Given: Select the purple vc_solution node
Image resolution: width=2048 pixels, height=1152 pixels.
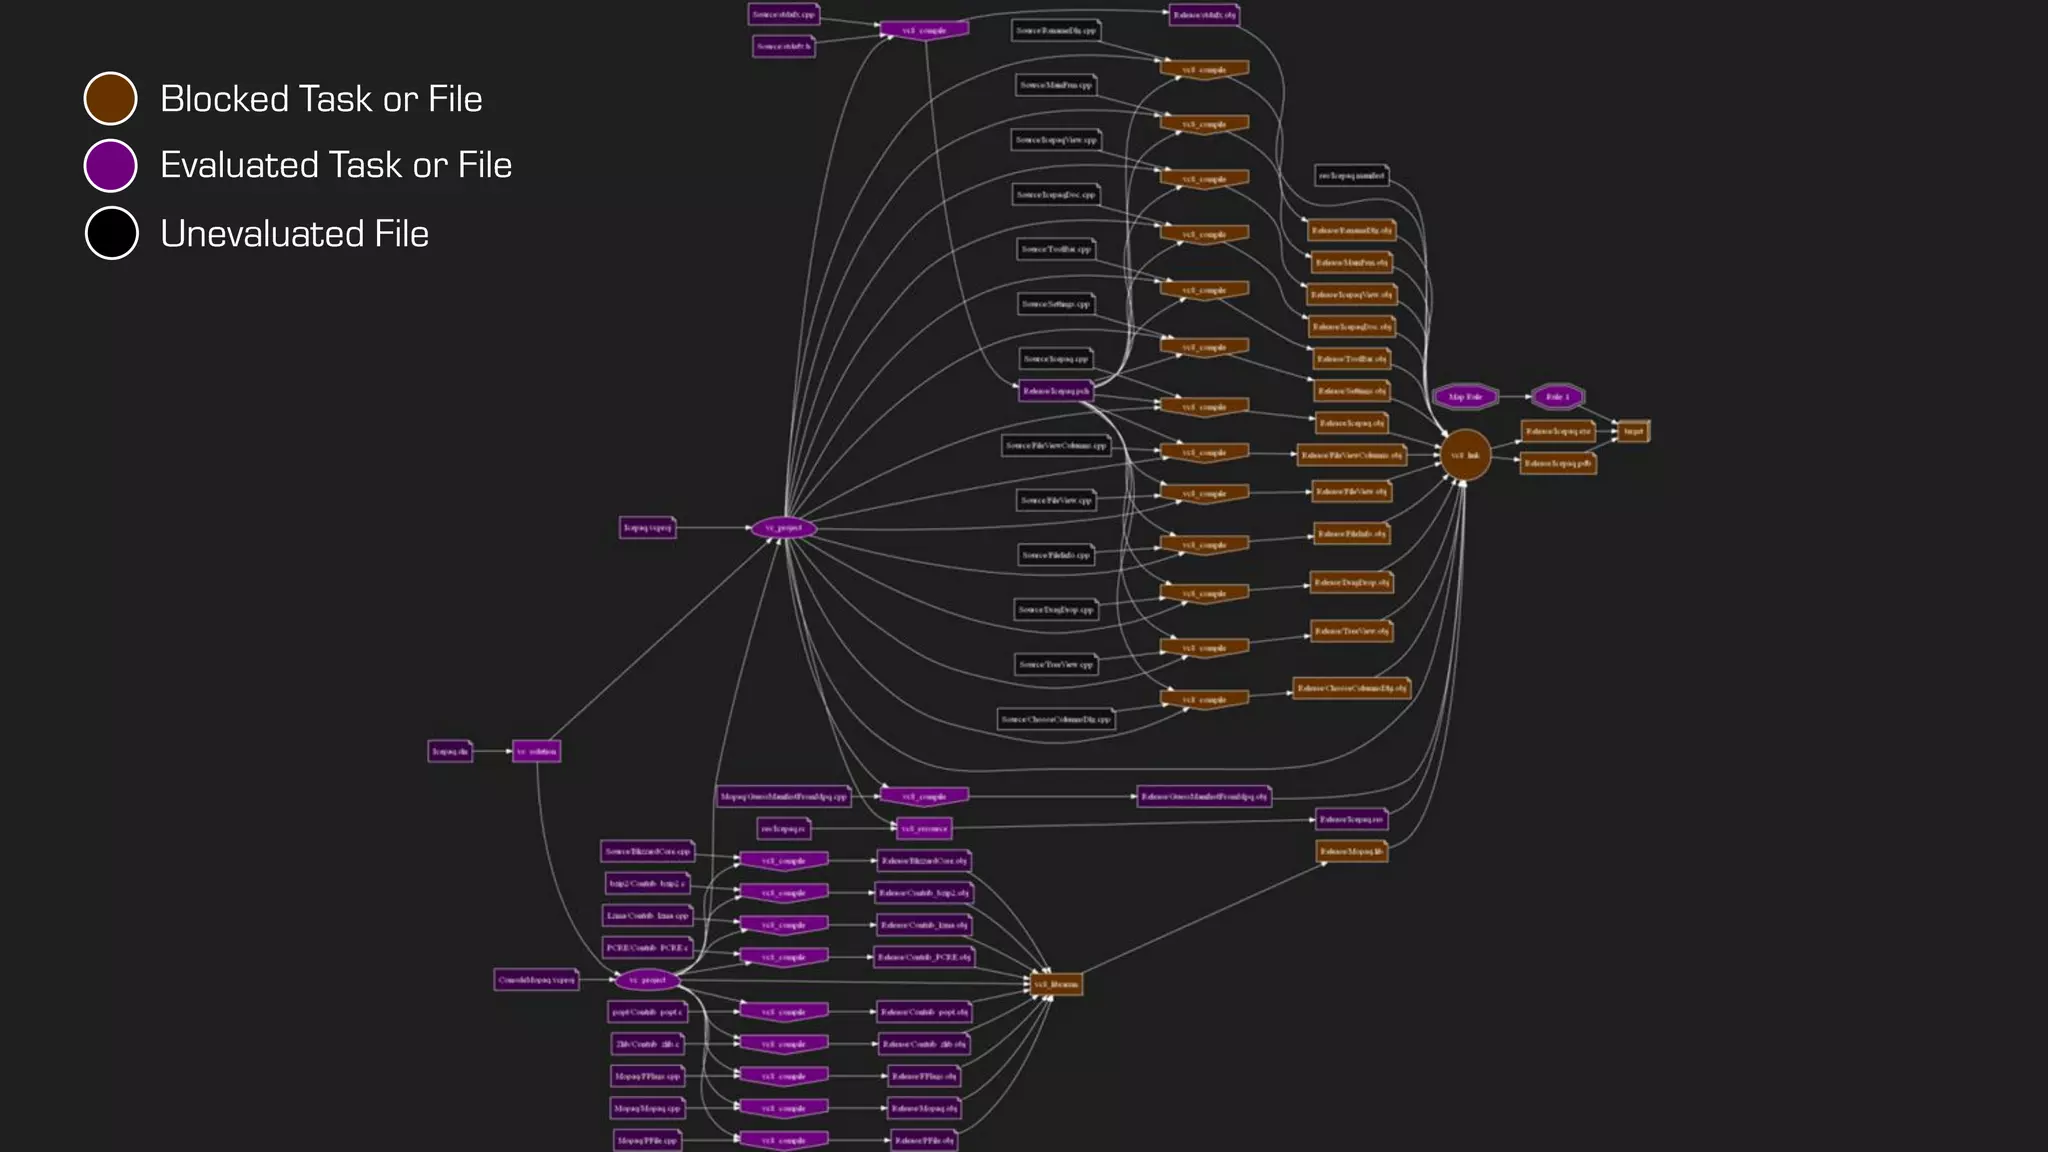Looking at the screenshot, I should 536,751.
